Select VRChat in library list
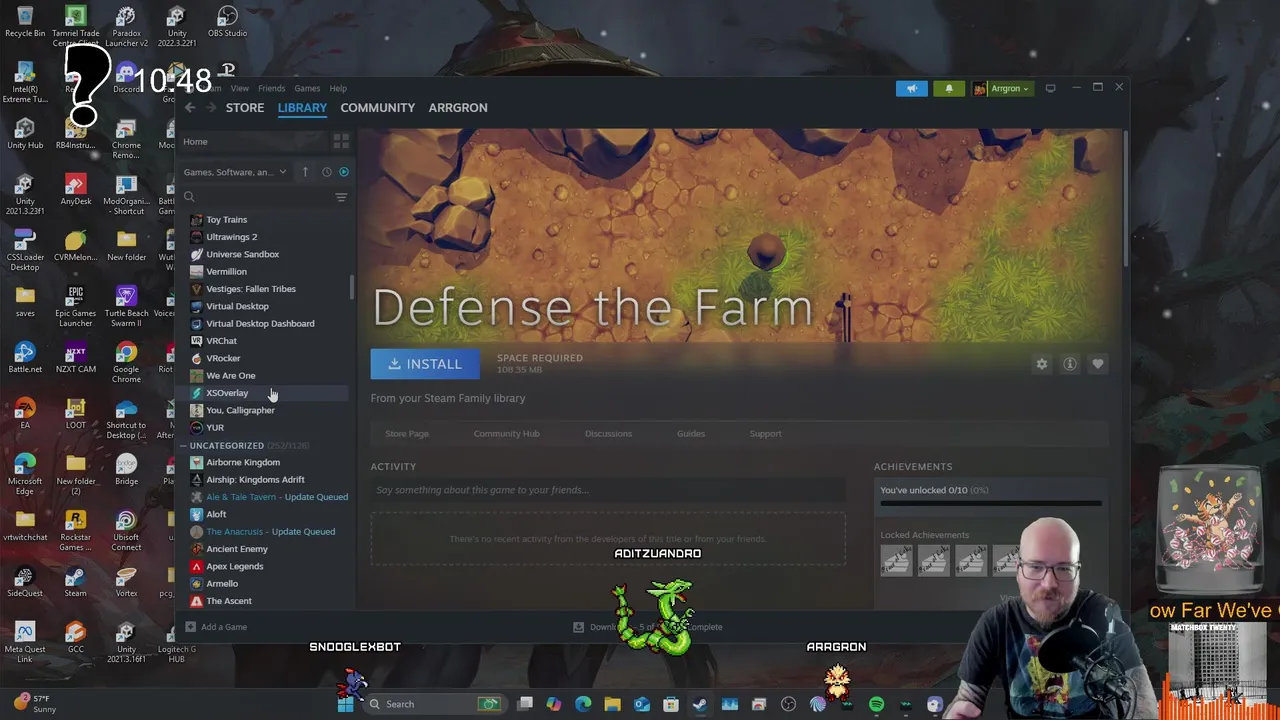 click(221, 341)
